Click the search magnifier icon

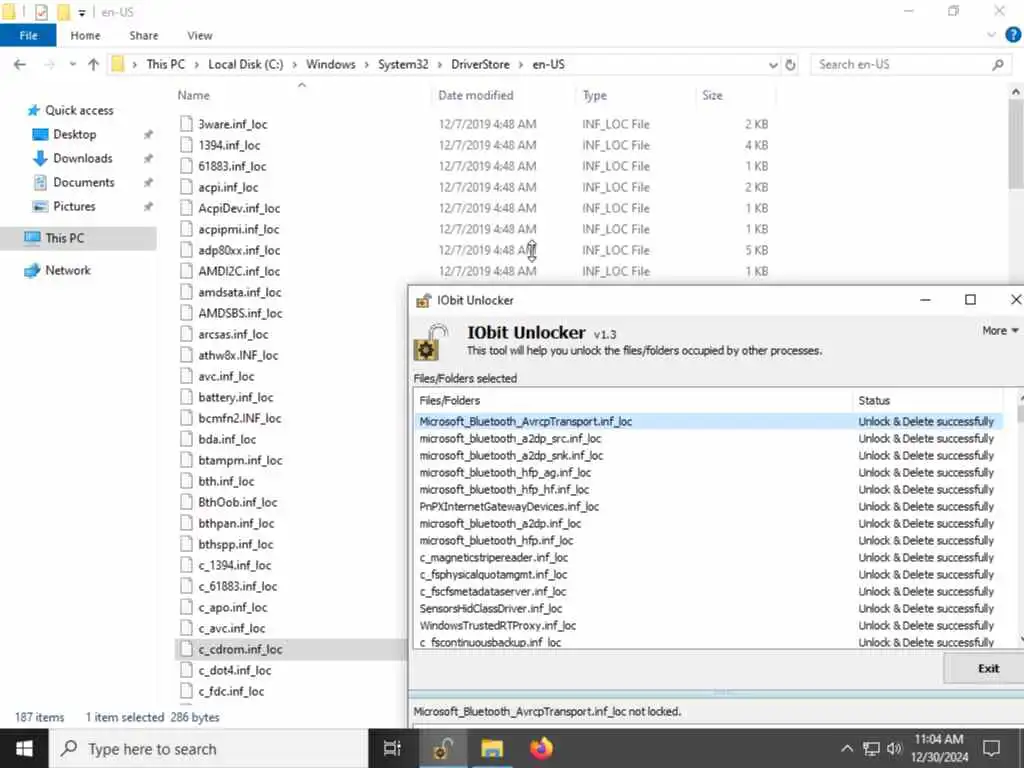[x=997, y=64]
